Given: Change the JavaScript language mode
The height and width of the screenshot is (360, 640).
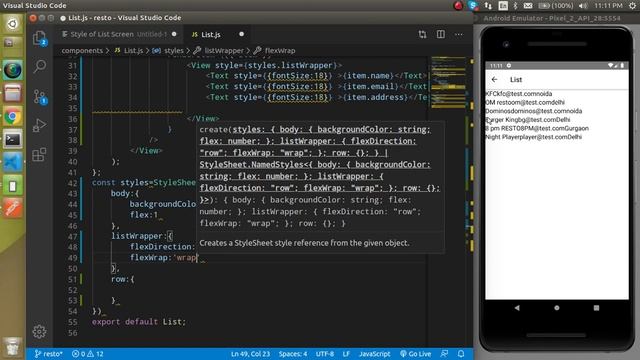Looking at the screenshot, I should 374,354.
